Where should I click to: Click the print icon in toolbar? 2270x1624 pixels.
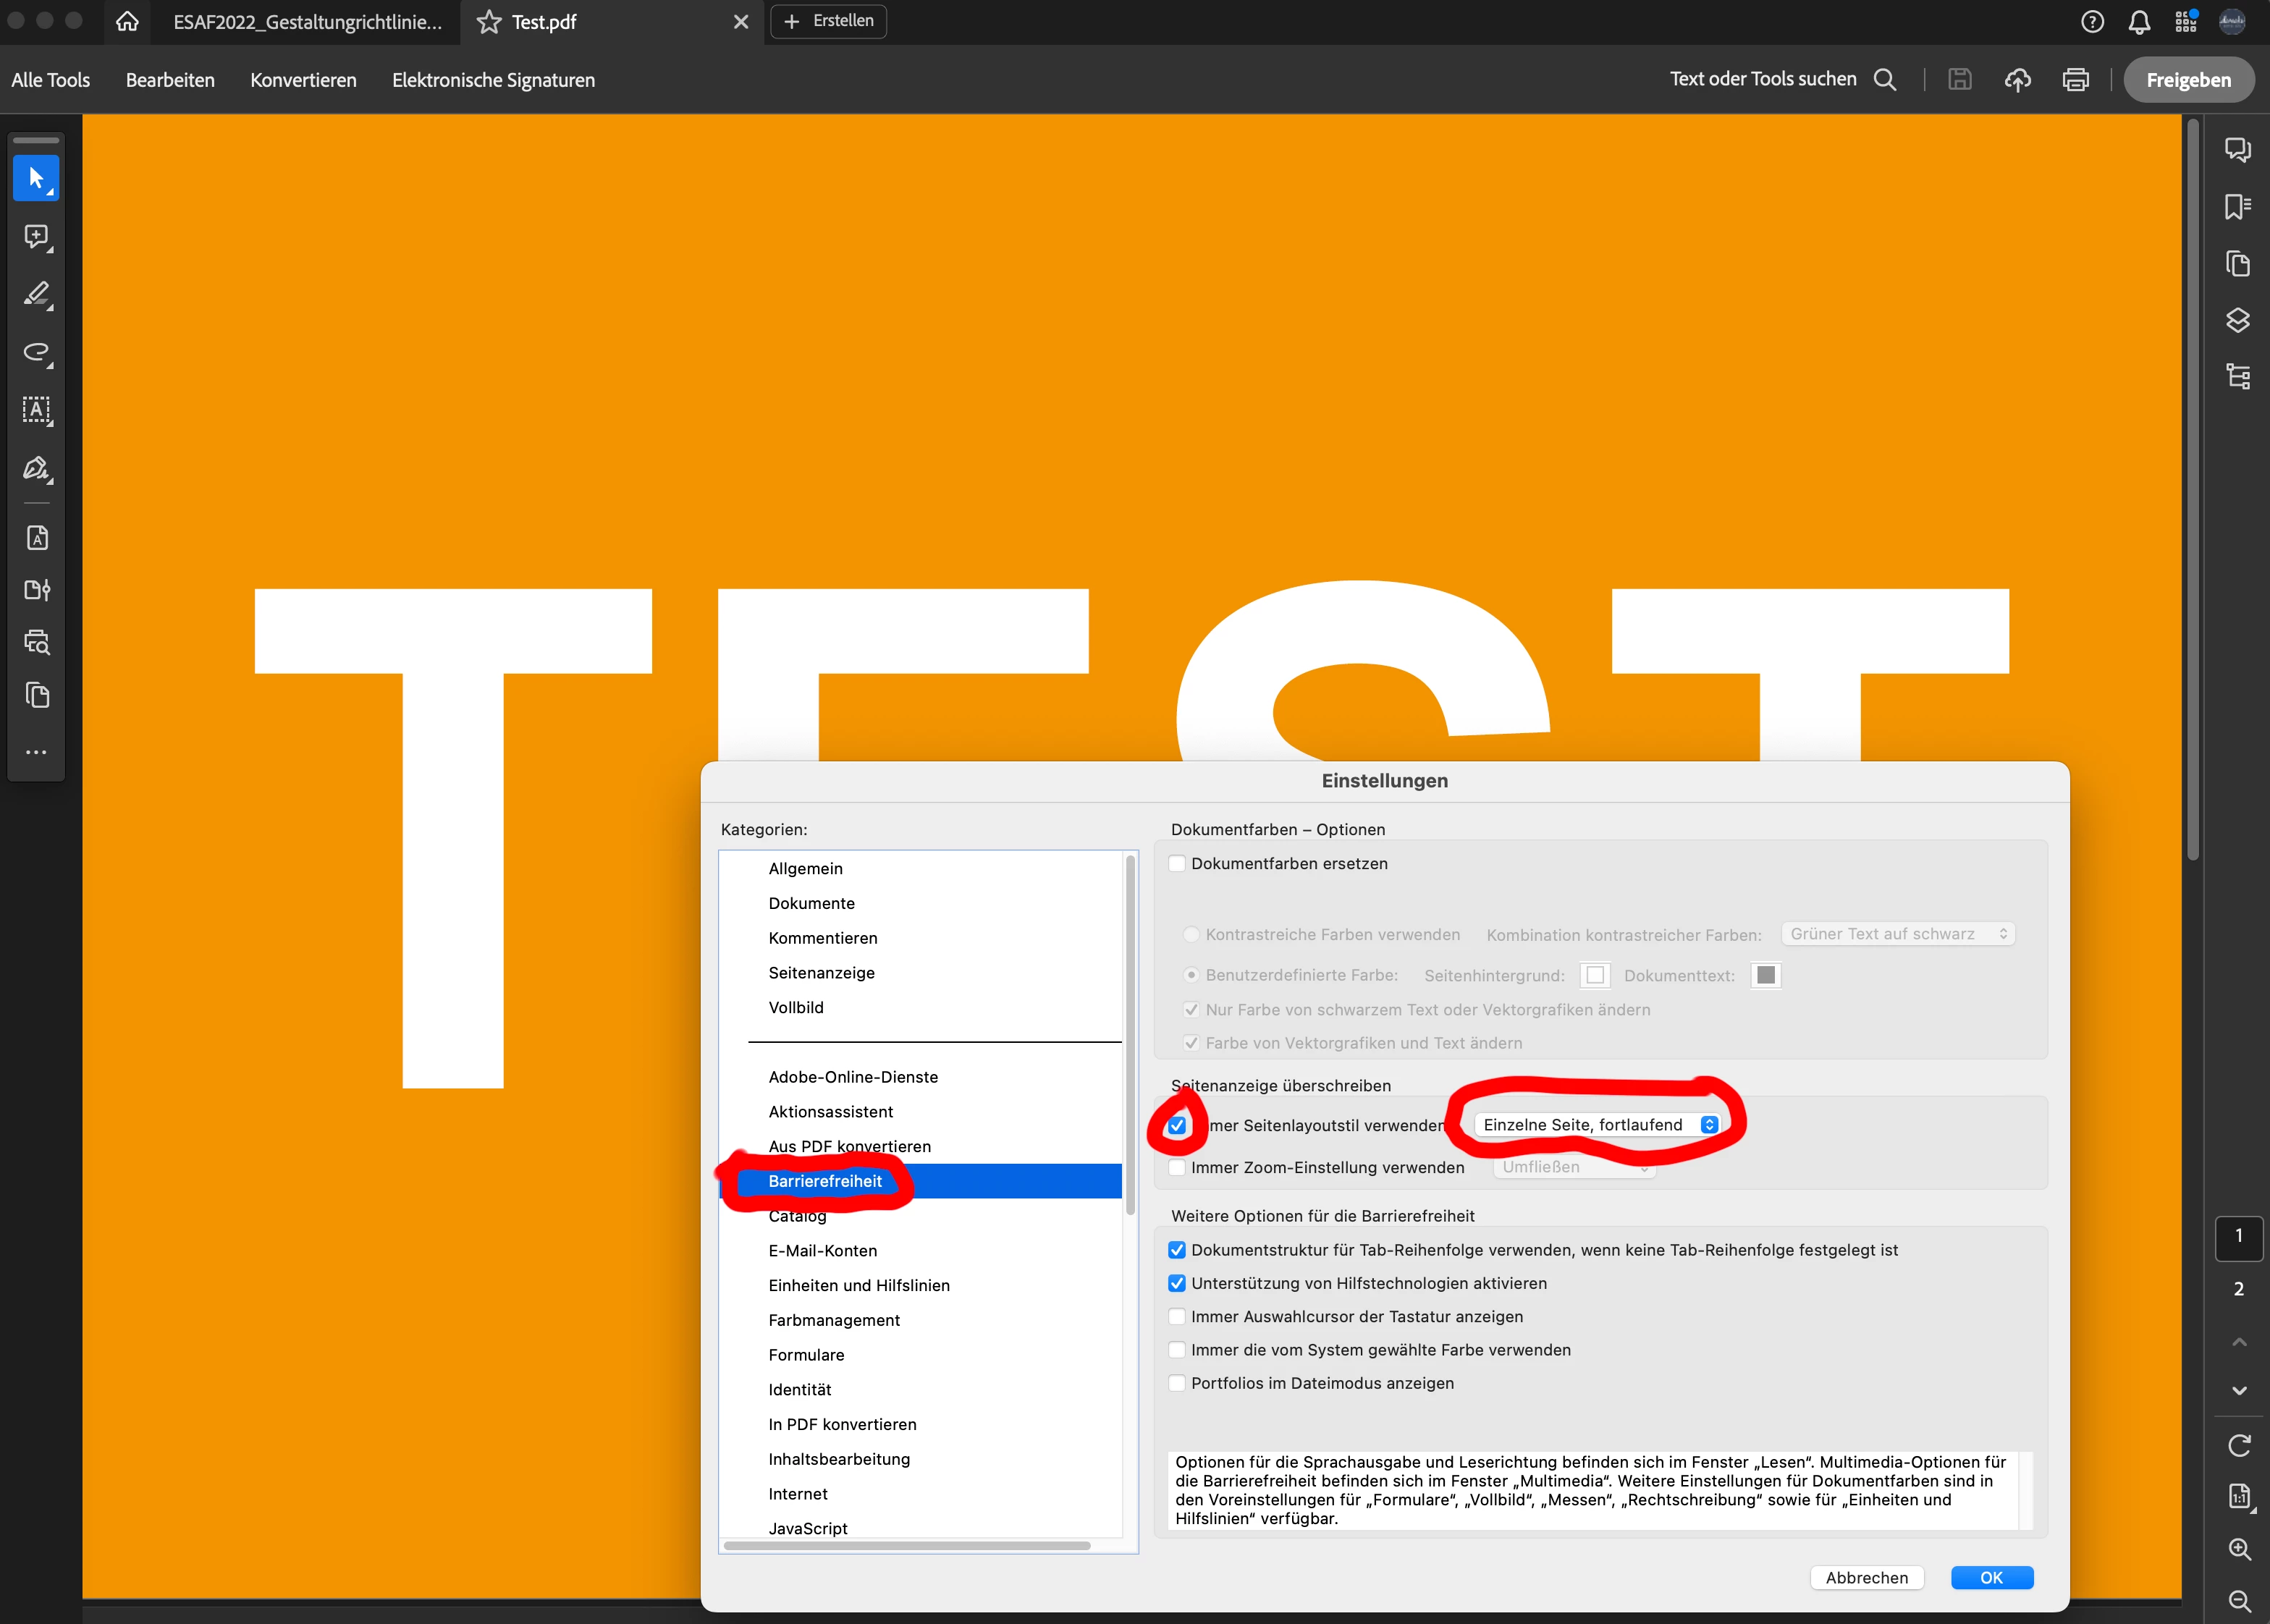tap(2075, 80)
